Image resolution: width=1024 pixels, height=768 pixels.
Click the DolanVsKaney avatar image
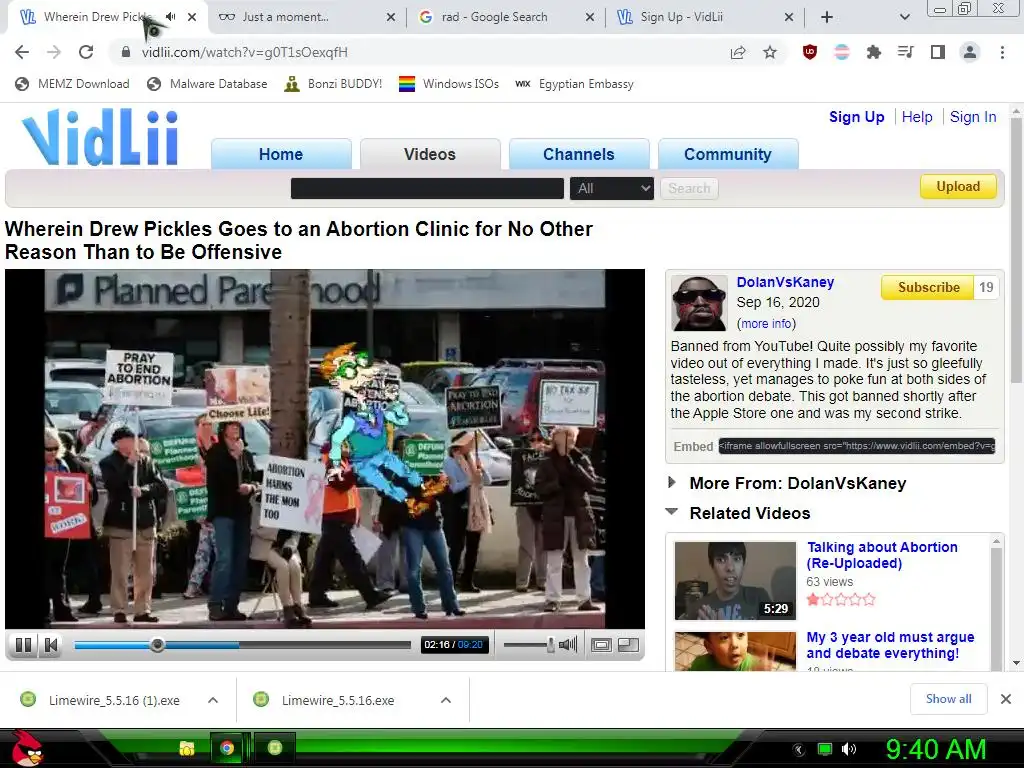point(699,303)
